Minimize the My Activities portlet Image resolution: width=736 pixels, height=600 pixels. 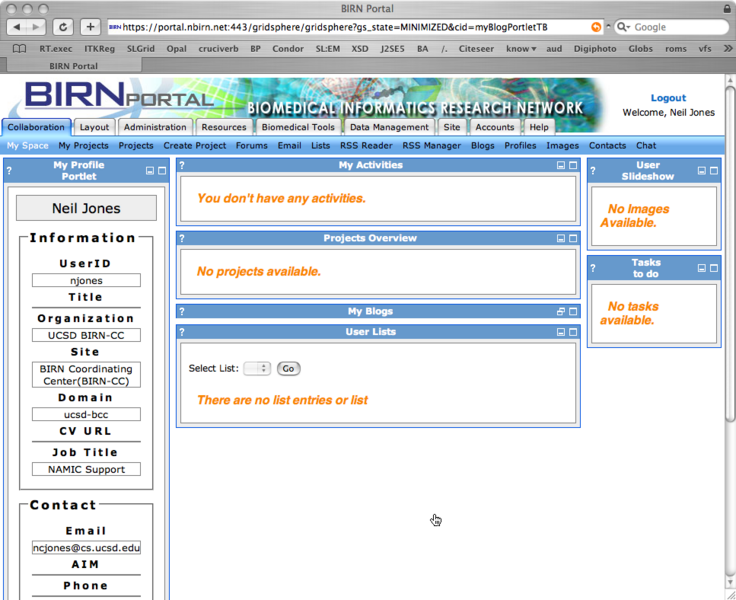click(x=561, y=166)
